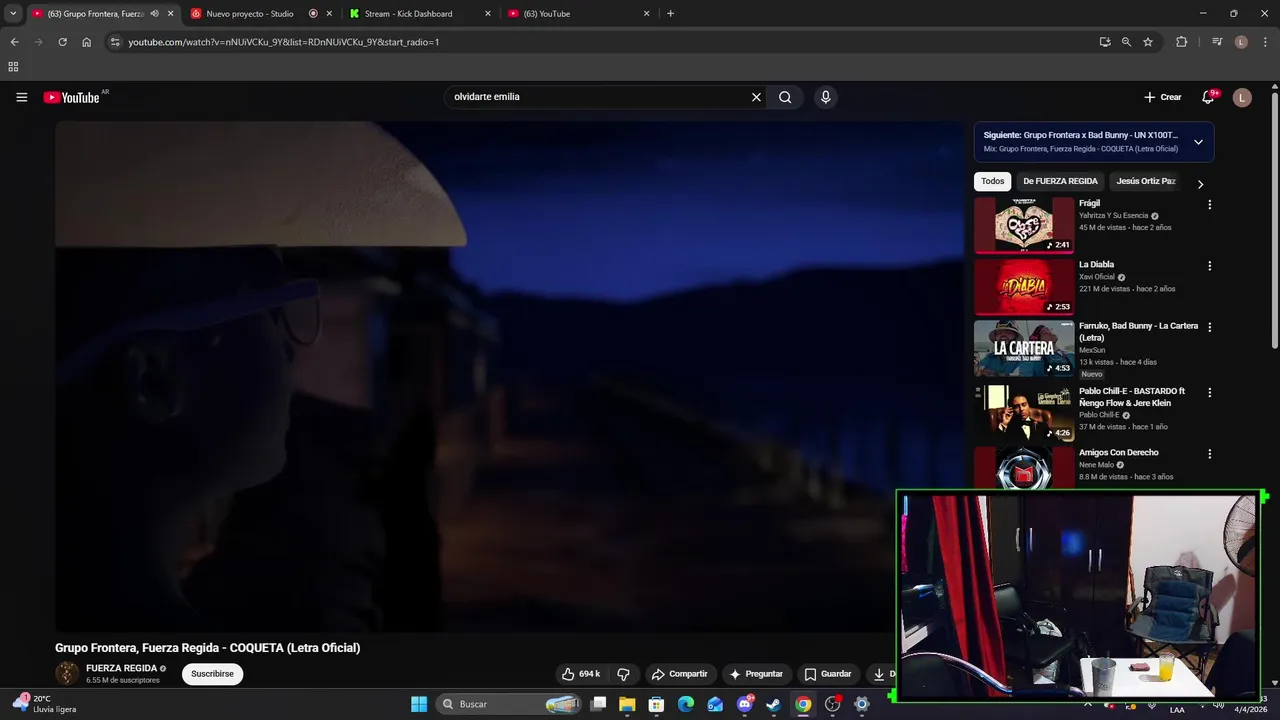This screenshot has height=720, width=1280.
Task: Open FUERZA REGIDA channel name link
Action: 121,668
